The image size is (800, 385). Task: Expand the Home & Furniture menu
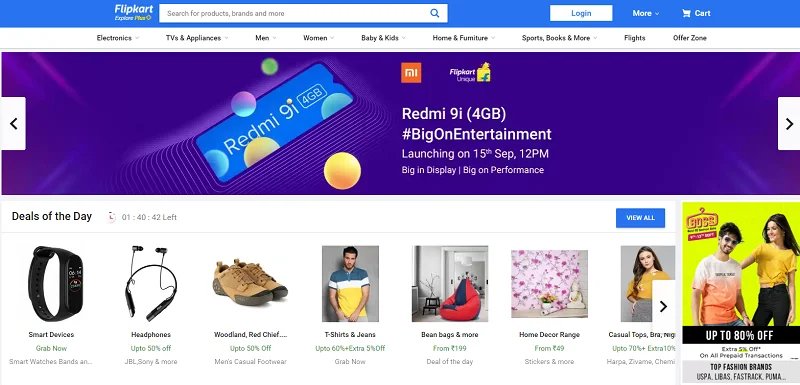pyautogui.click(x=464, y=38)
